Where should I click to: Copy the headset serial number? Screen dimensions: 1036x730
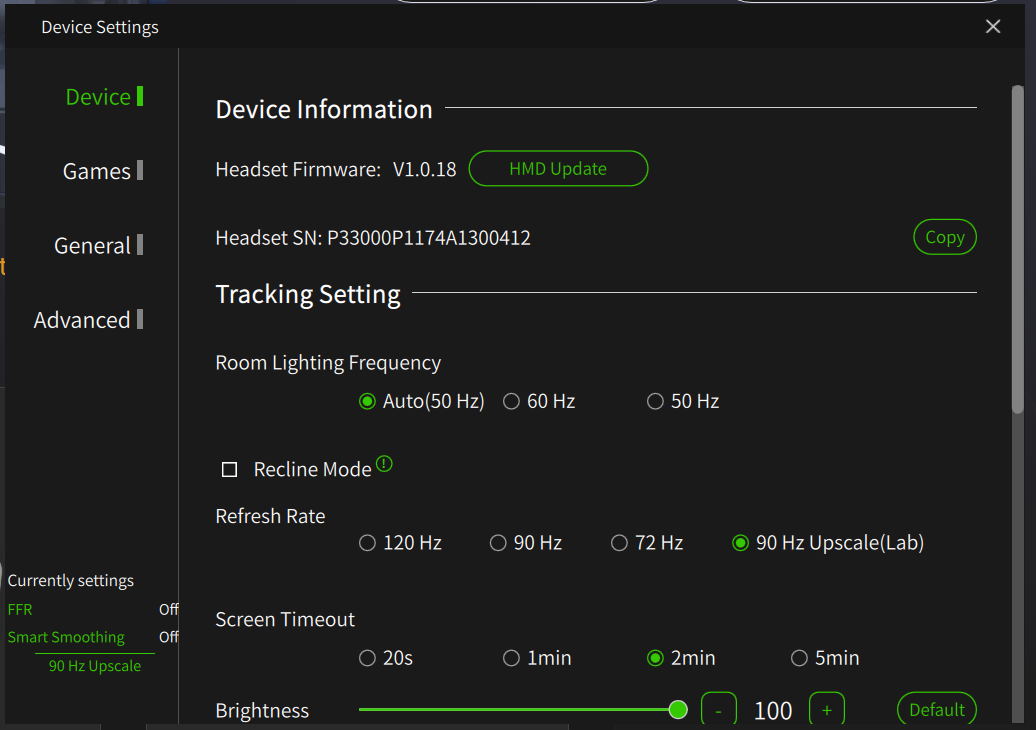pyautogui.click(x=944, y=237)
